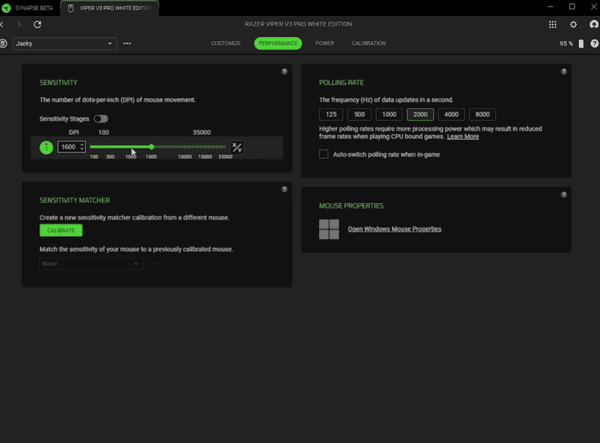Click the X/Y sensitivity axis icon
This screenshot has width=600, height=443.
click(237, 147)
